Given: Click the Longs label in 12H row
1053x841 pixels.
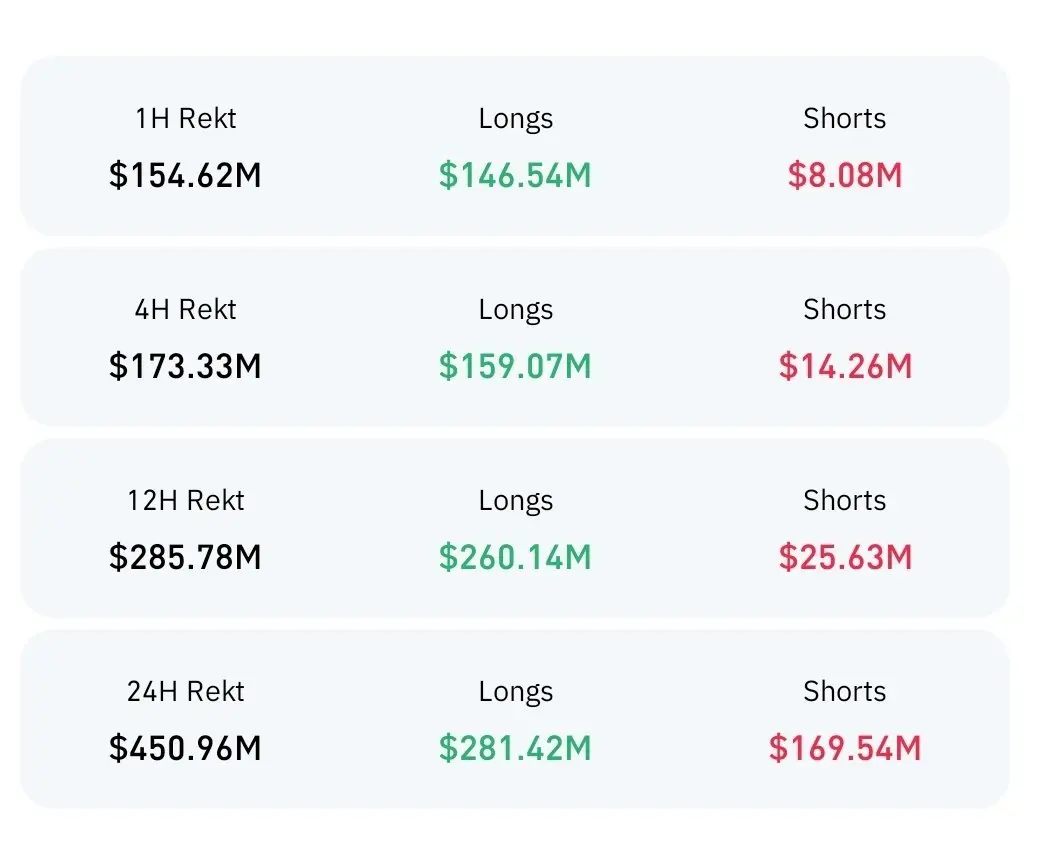Looking at the screenshot, I should pyautogui.click(x=515, y=500).
